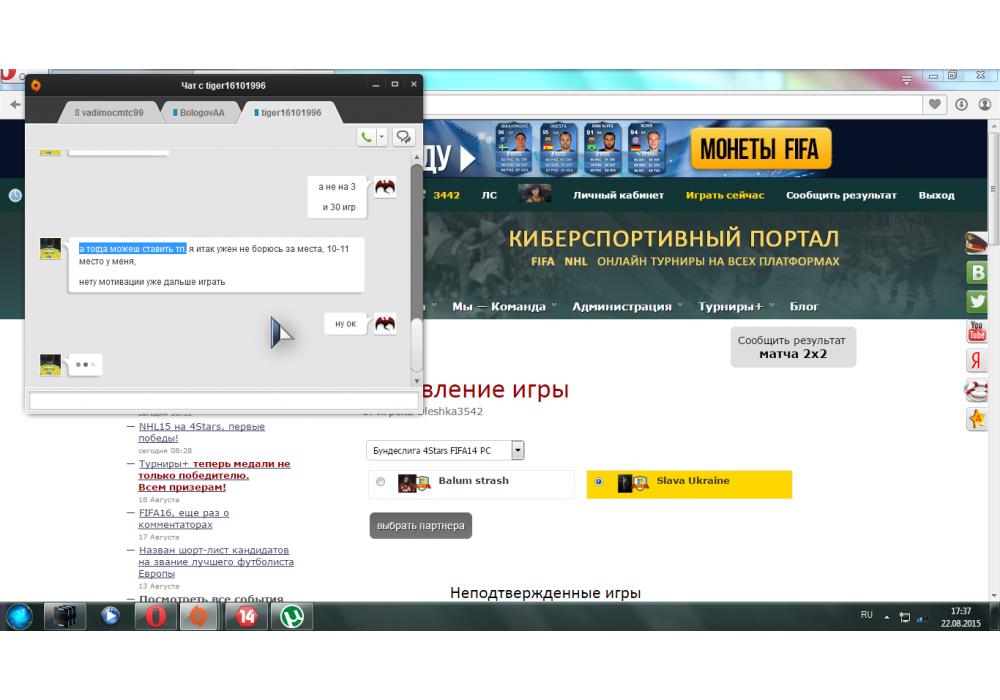The image size is (1000, 700).
Task: Open uTorrent from the taskbar
Action: [x=292, y=616]
